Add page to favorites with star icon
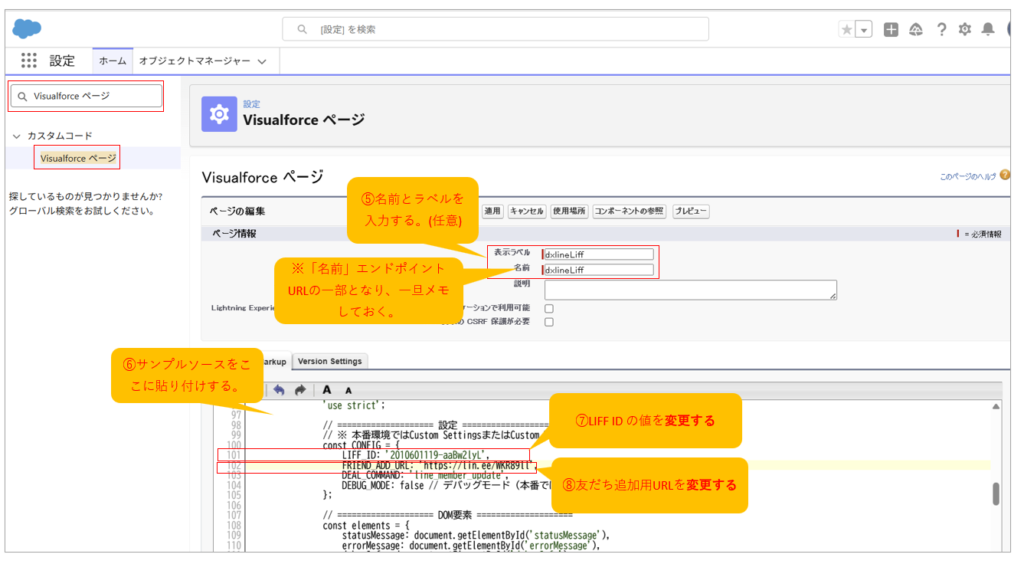Image resolution: width=1024 pixels, height=564 pixels. tap(846, 29)
